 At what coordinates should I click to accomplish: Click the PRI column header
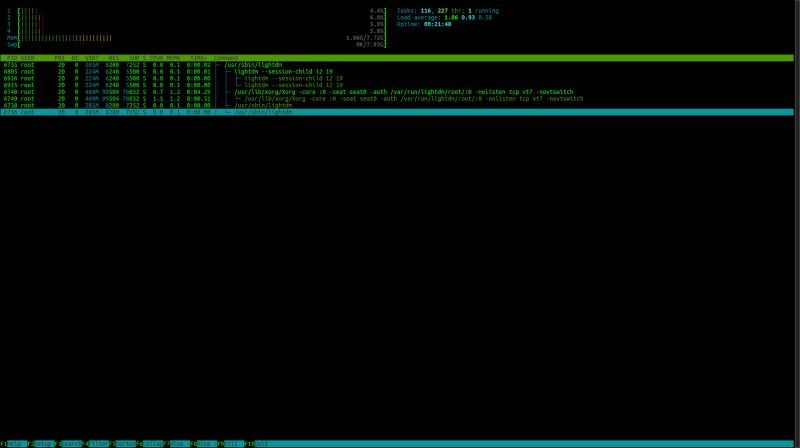(x=60, y=58)
